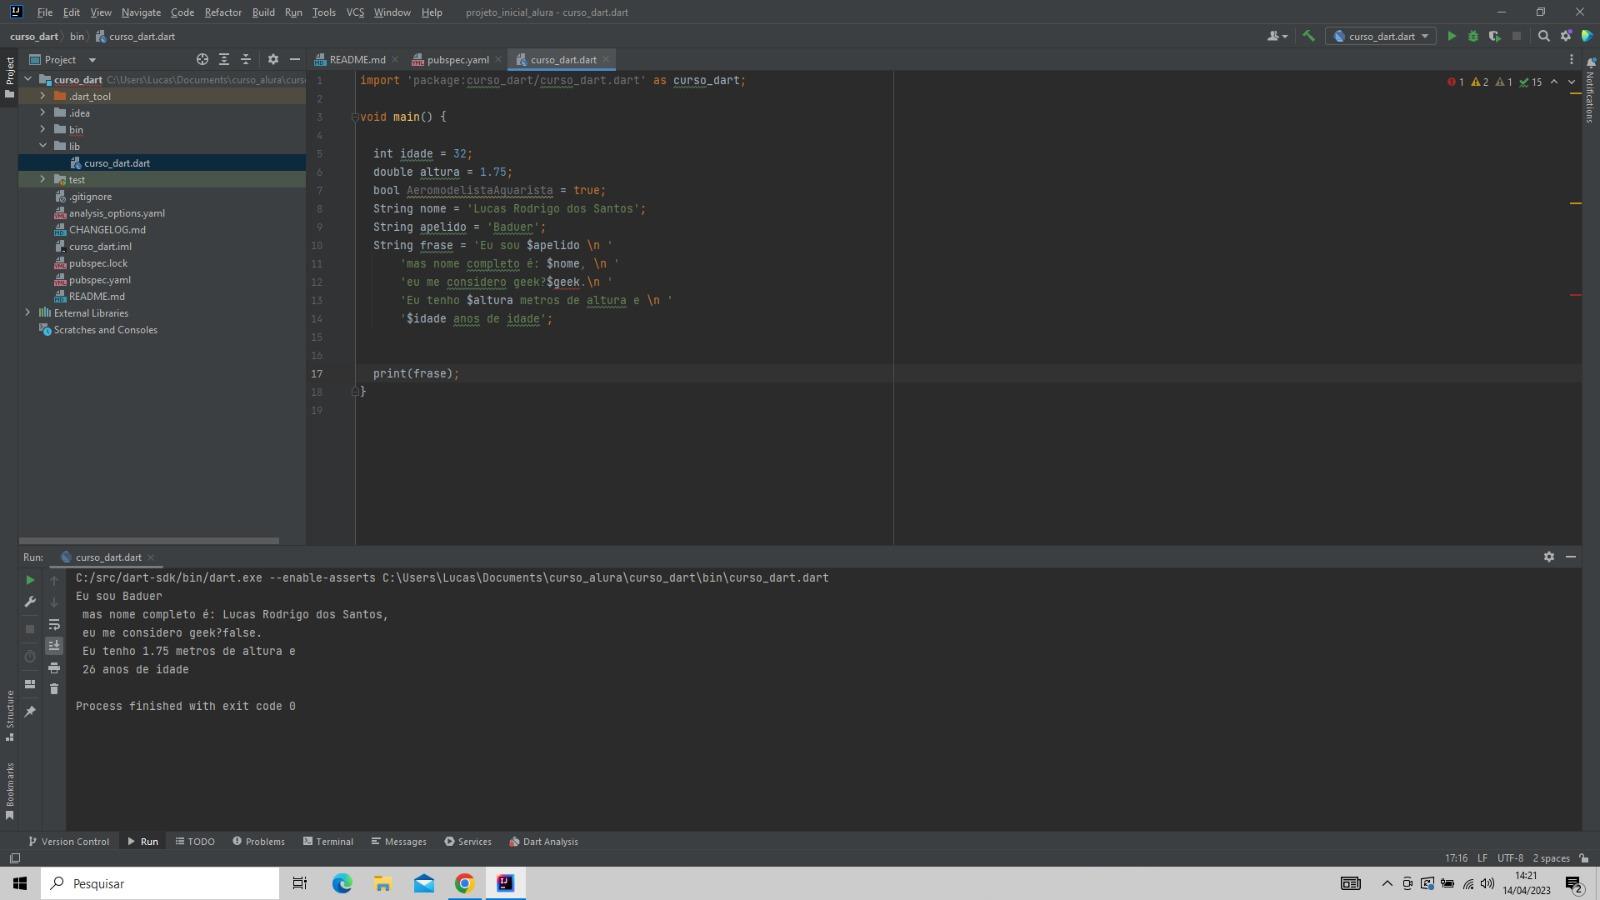The width and height of the screenshot is (1600, 900).
Task: Switch to the README.md editor tab
Action: (357, 59)
